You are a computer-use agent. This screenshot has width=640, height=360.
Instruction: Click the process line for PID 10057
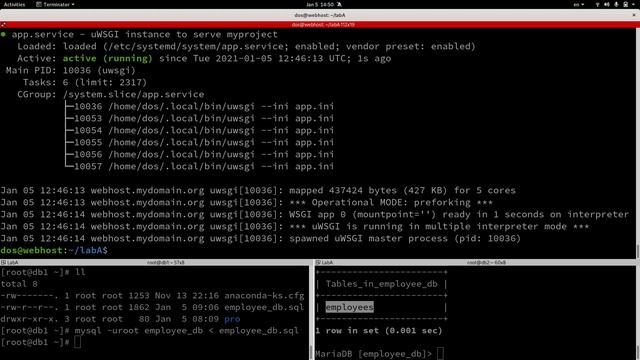(200, 166)
